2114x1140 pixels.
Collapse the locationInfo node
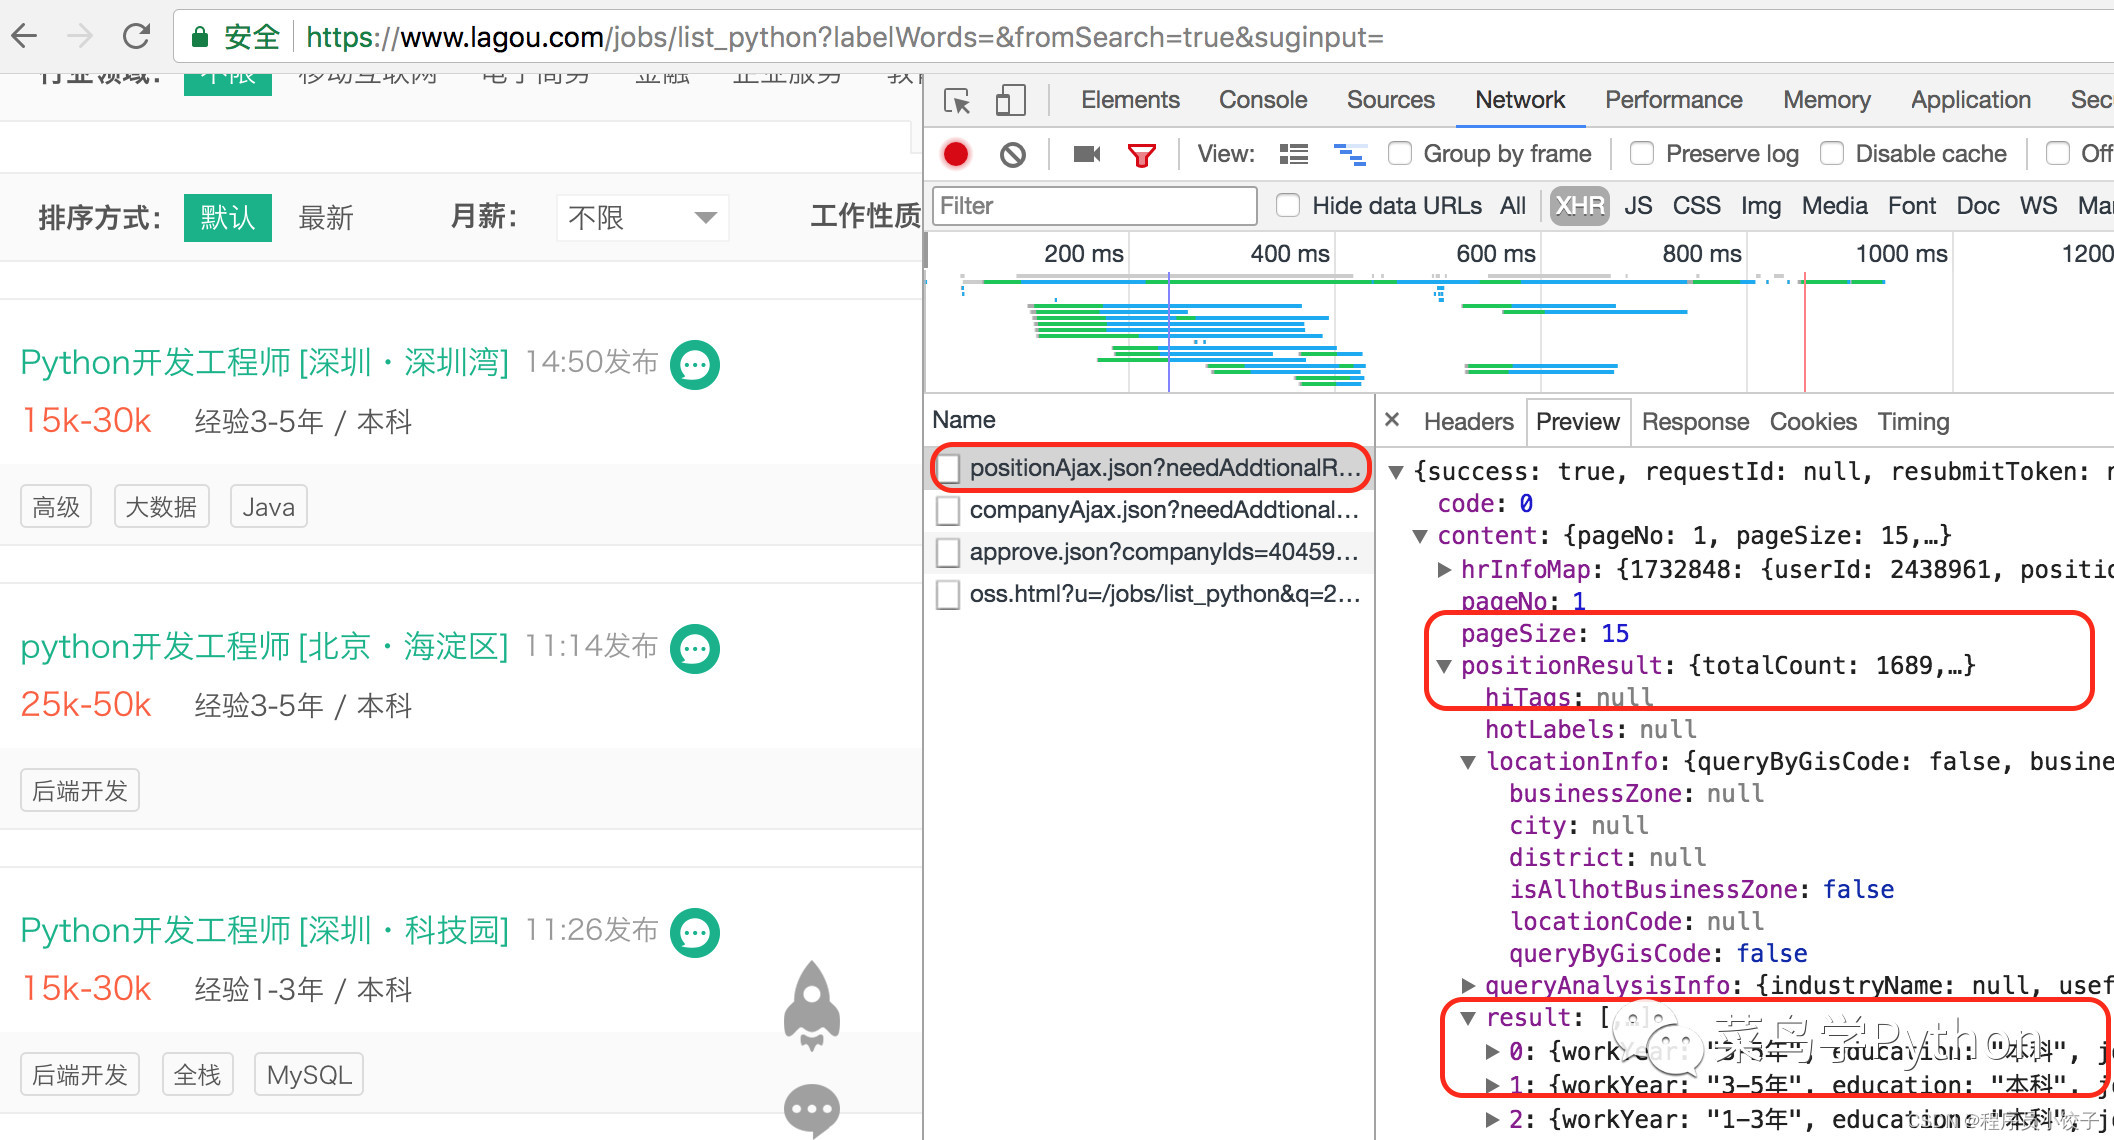[1468, 762]
